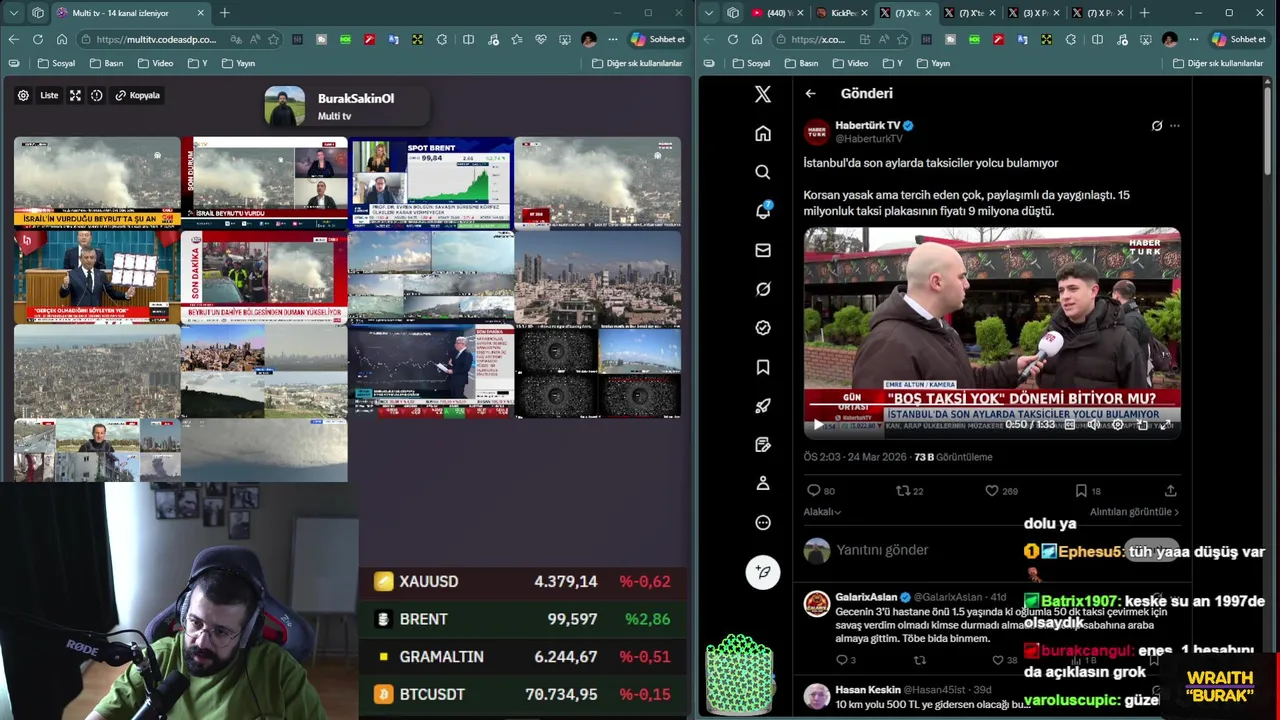Open X more options circle in sidebar

tap(763, 522)
